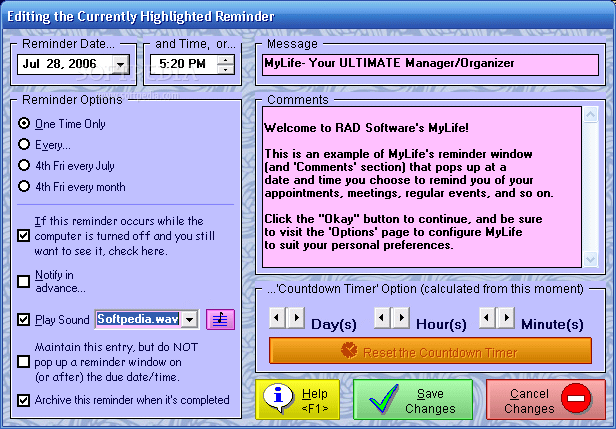Select 4th Fri every month option
Image resolution: width=616 pixels, height=429 pixels.
(24, 186)
